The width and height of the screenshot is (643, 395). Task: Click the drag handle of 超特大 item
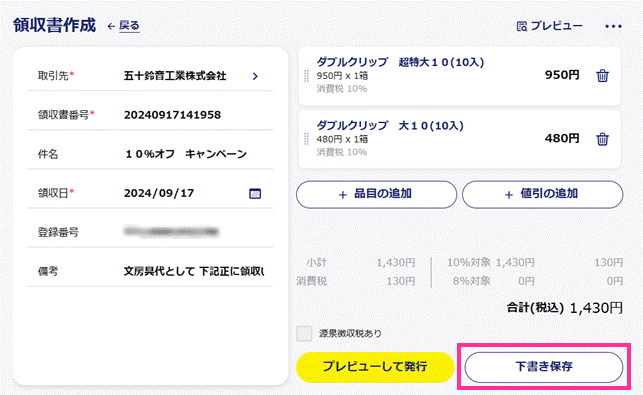tap(306, 76)
